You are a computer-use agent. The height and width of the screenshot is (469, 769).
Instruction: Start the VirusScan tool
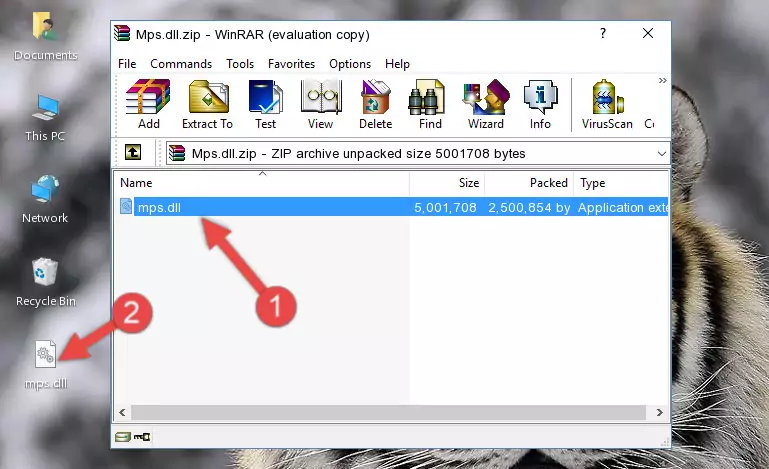[x=607, y=104]
